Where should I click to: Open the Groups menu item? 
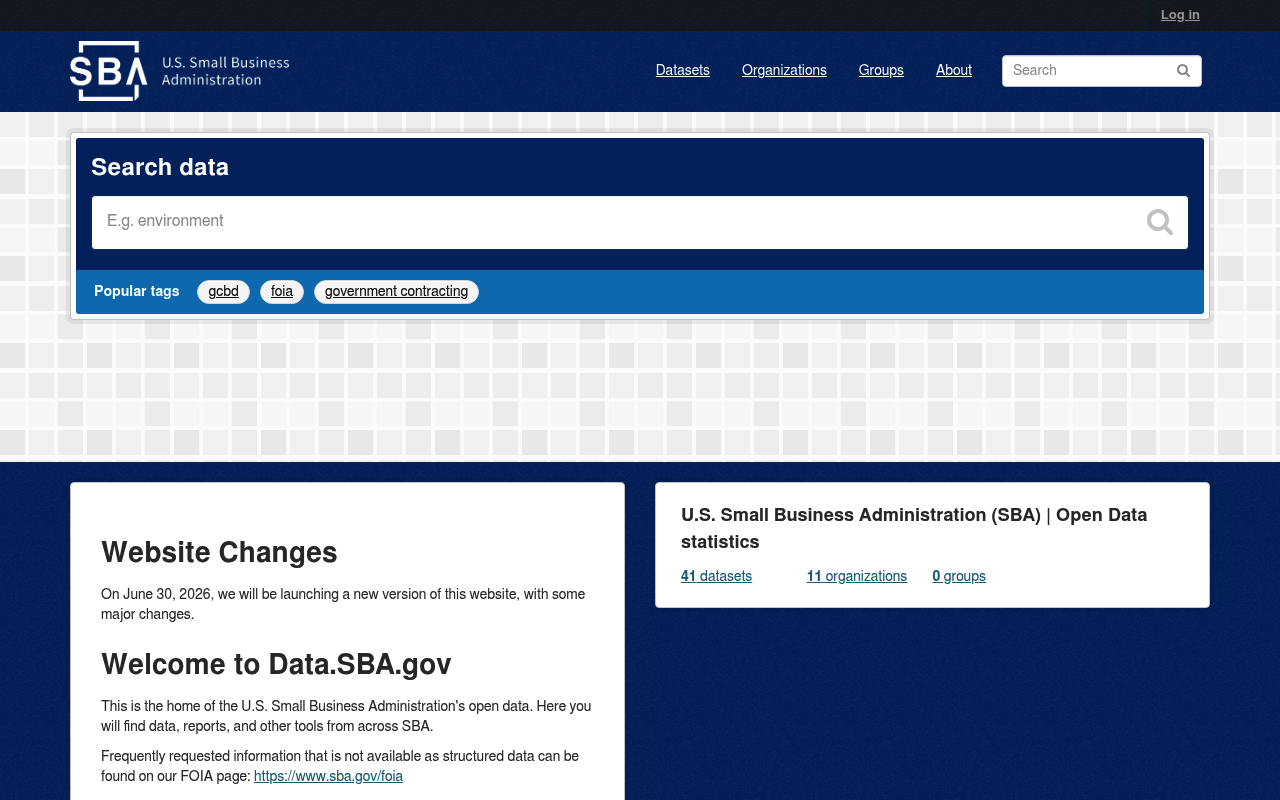881,70
